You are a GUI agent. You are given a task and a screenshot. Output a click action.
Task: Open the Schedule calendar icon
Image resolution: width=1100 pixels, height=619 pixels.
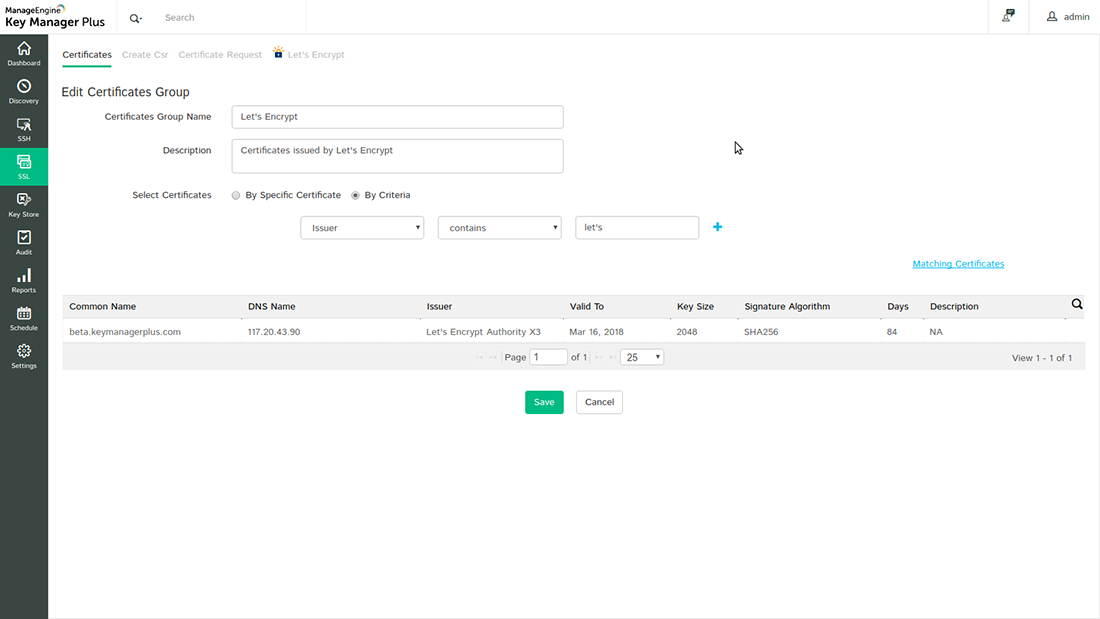(24, 314)
